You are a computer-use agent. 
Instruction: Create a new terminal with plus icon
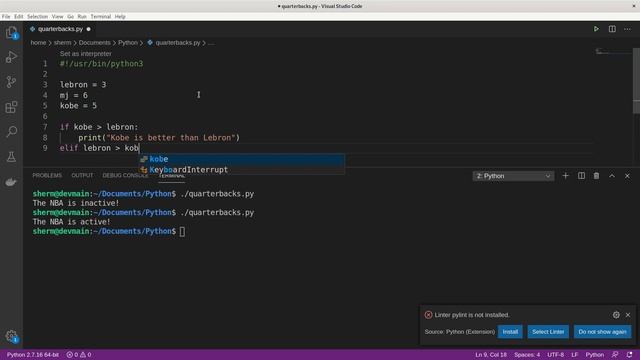pyautogui.click(x=565, y=176)
